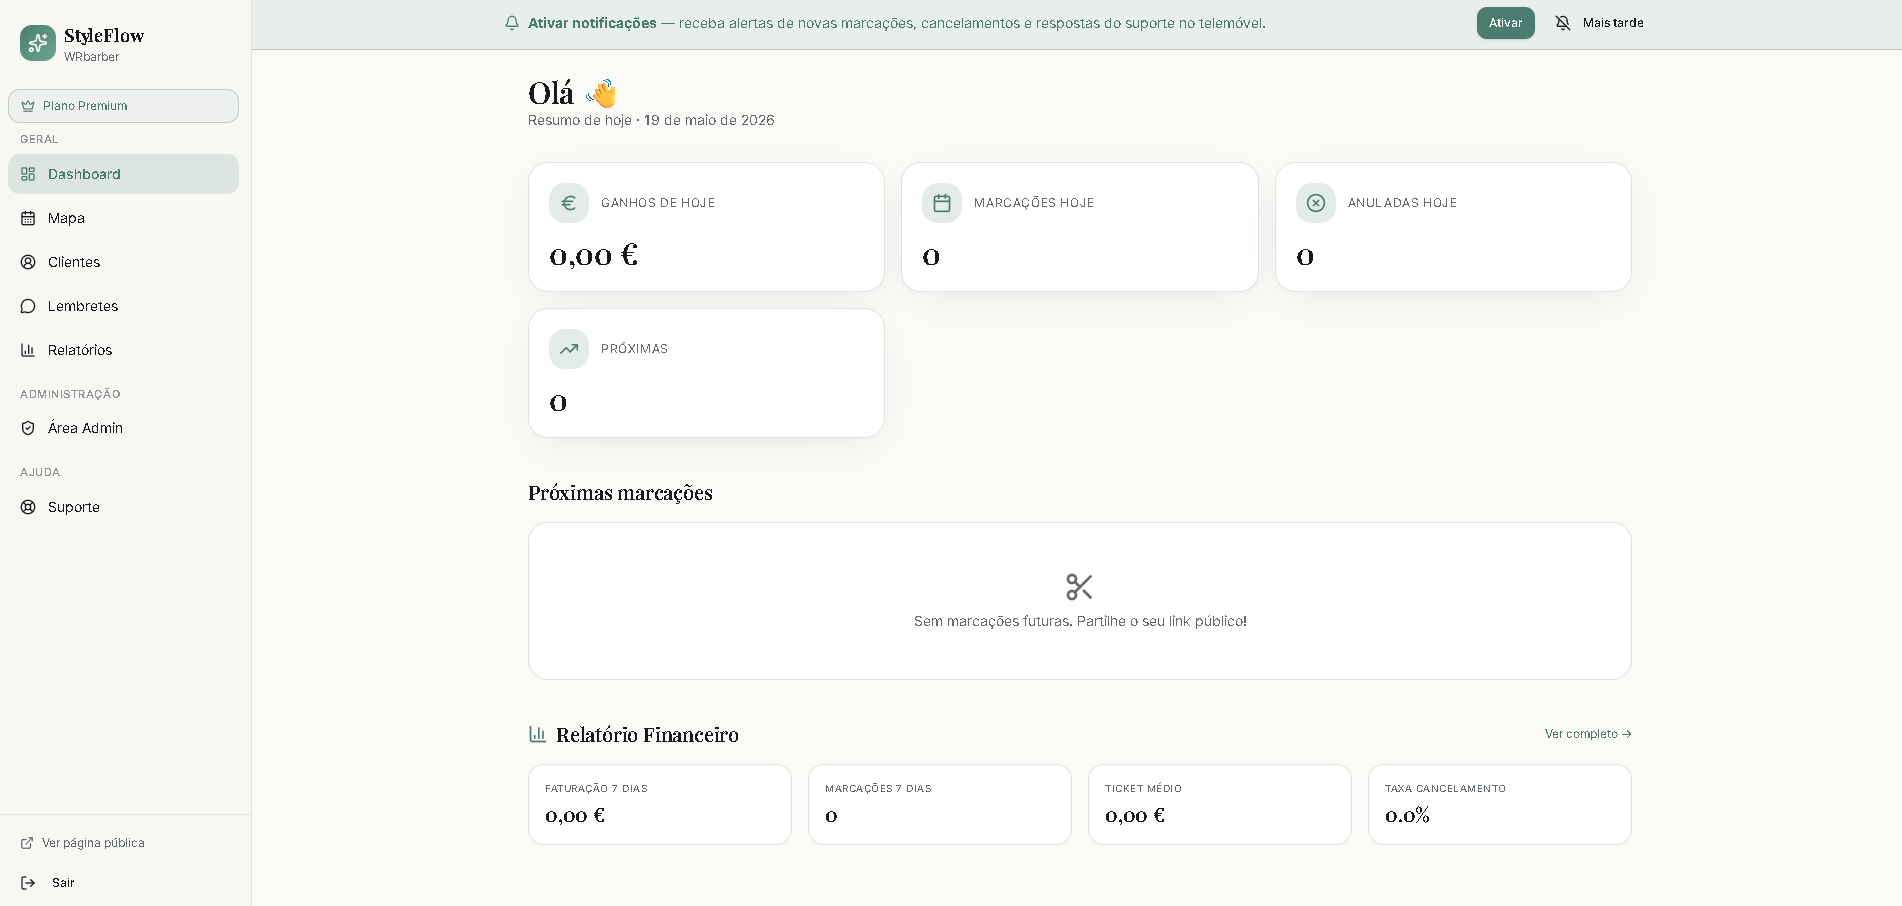Select the Faturação 7 dias card
The height and width of the screenshot is (906, 1902).
coord(660,805)
